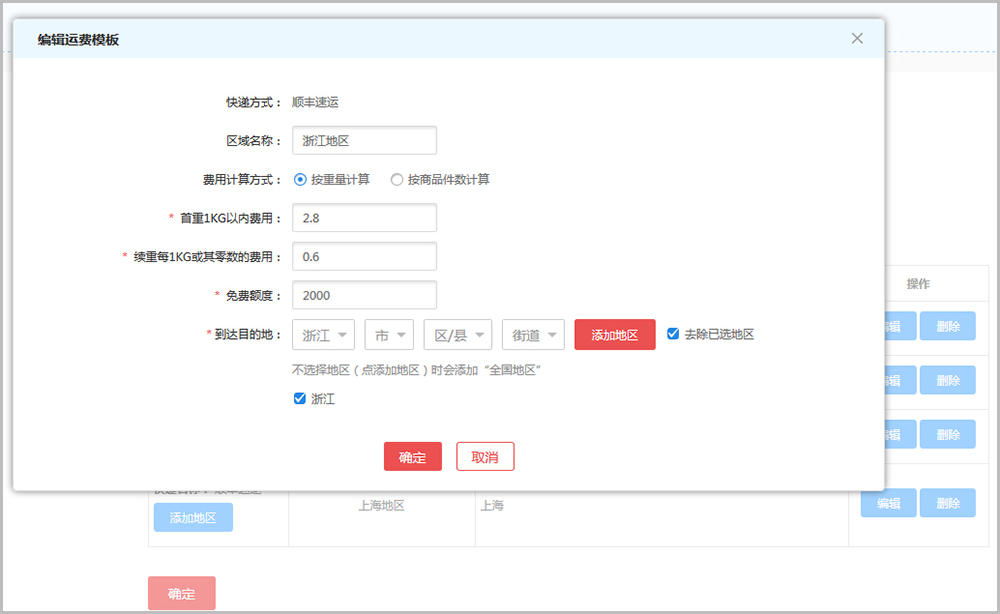Expand the 市 city dropdown
The image size is (1000, 614).
coord(389,335)
